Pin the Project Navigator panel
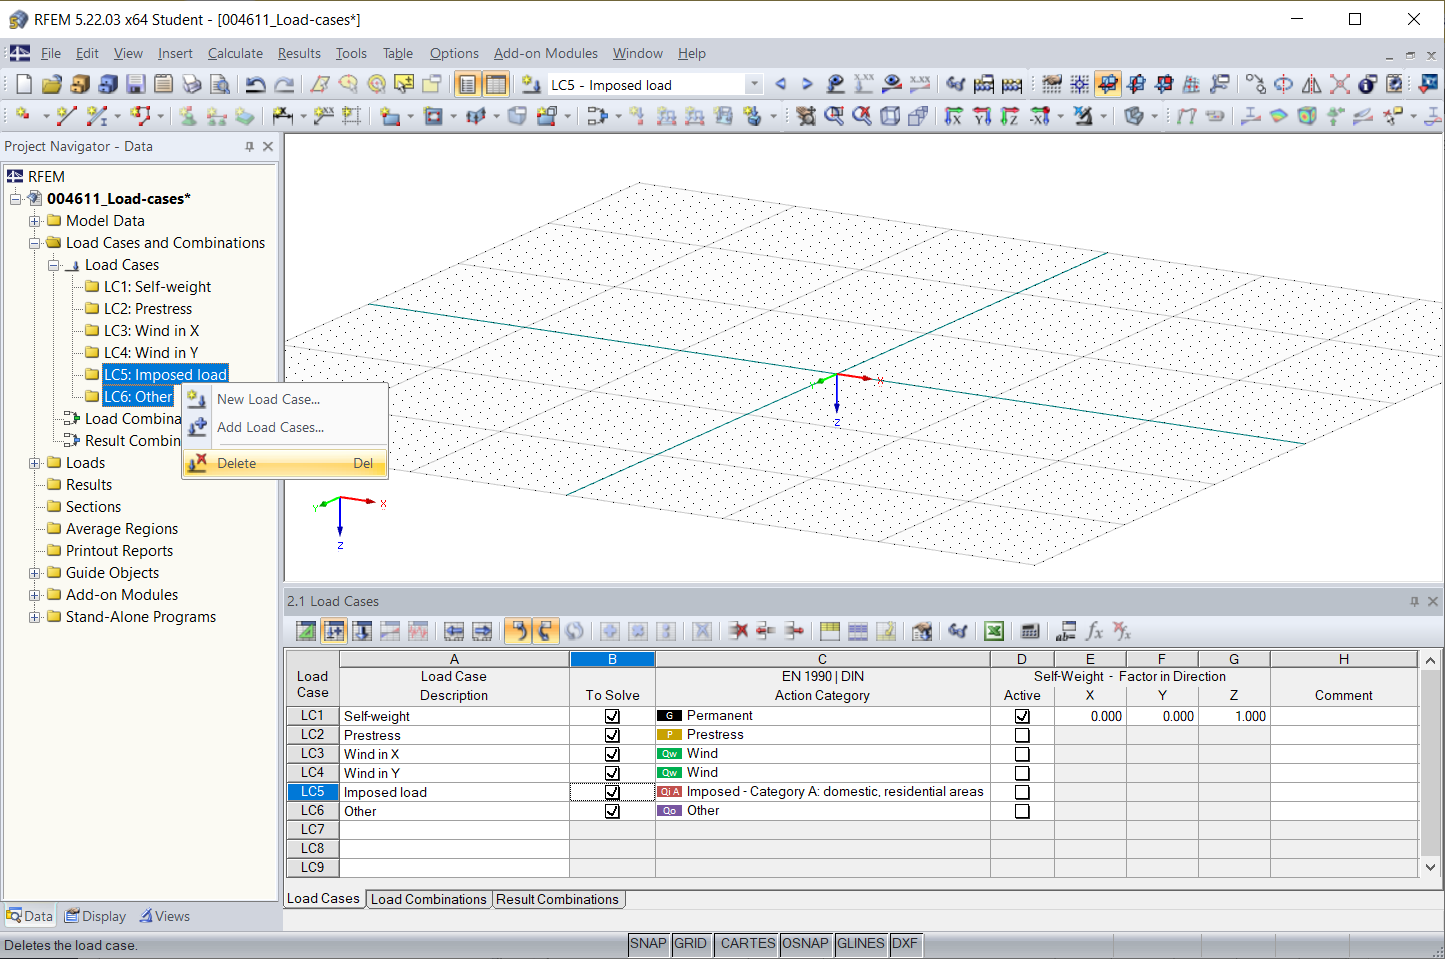This screenshot has height=959, width=1445. pos(250,146)
